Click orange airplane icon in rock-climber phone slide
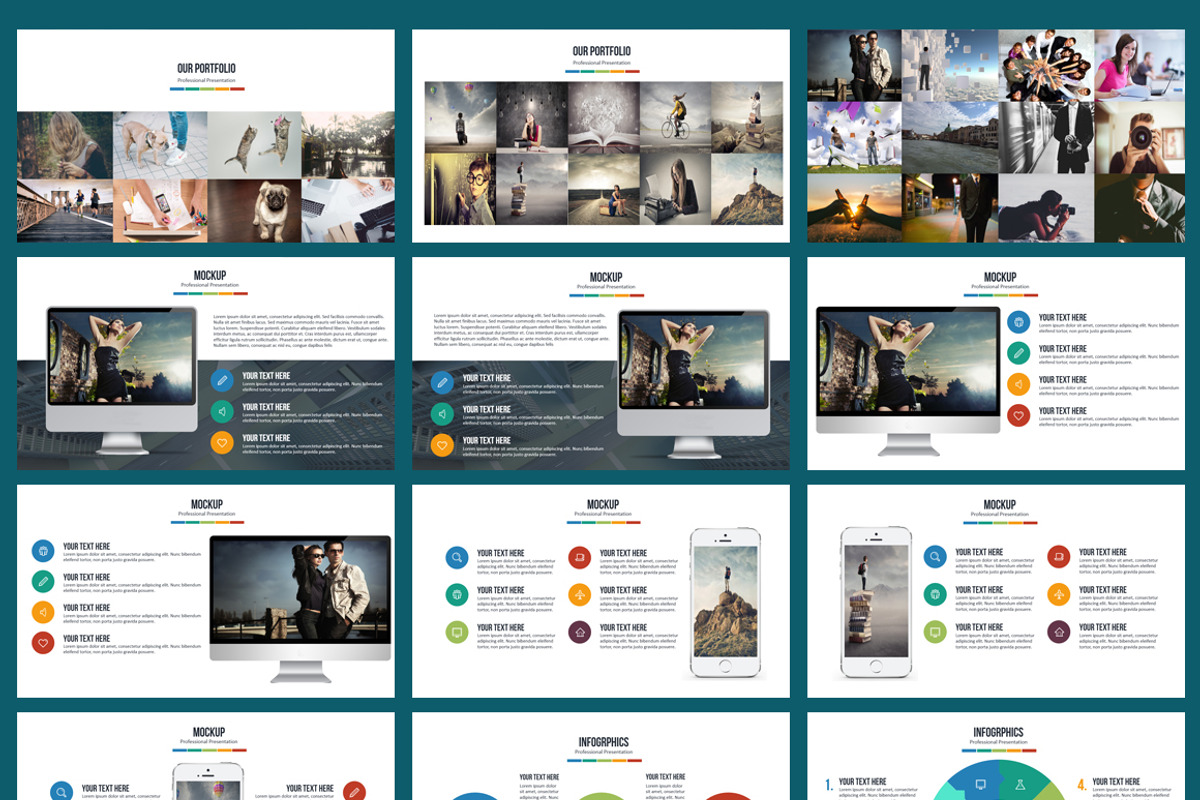 [x=580, y=595]
